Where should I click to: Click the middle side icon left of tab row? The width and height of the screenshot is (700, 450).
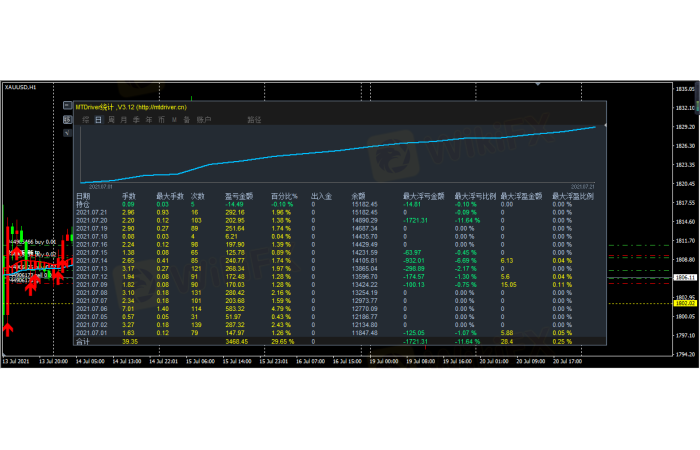point(67,119)
